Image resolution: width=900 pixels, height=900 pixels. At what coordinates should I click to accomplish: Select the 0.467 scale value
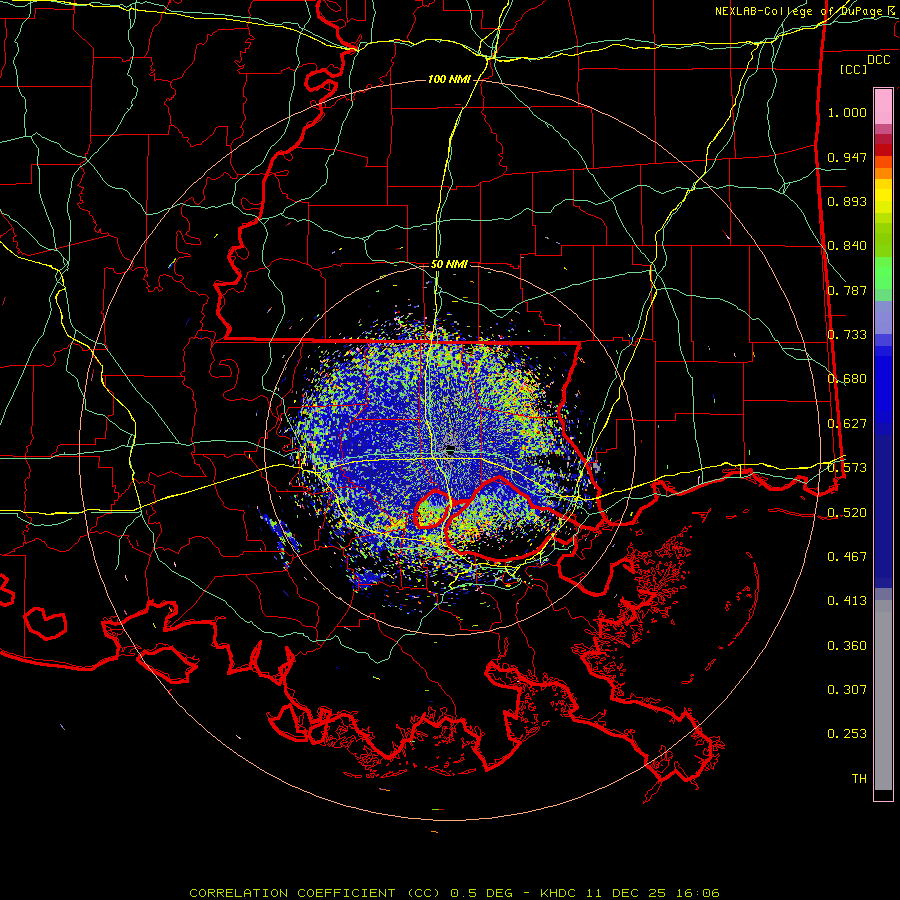(847, 557)
